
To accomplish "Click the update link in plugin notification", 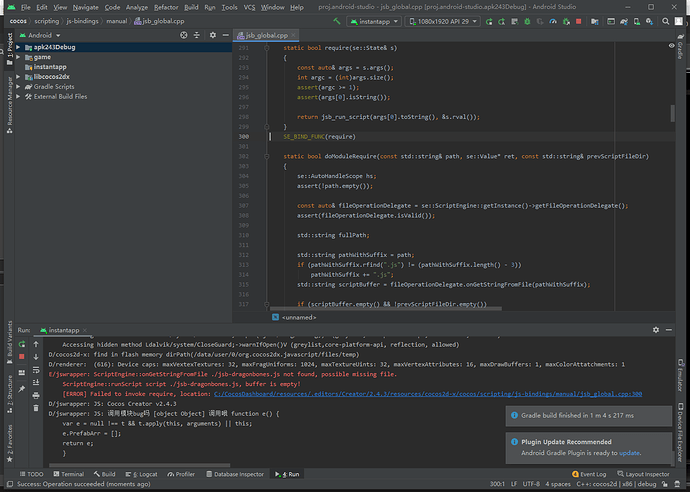I will [630, 452].
